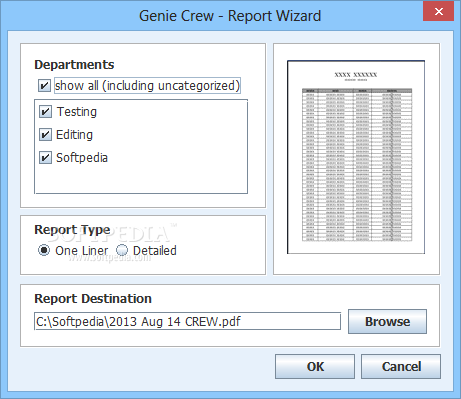
Task: Uncheck the Testing department
Action: (45, 112)
